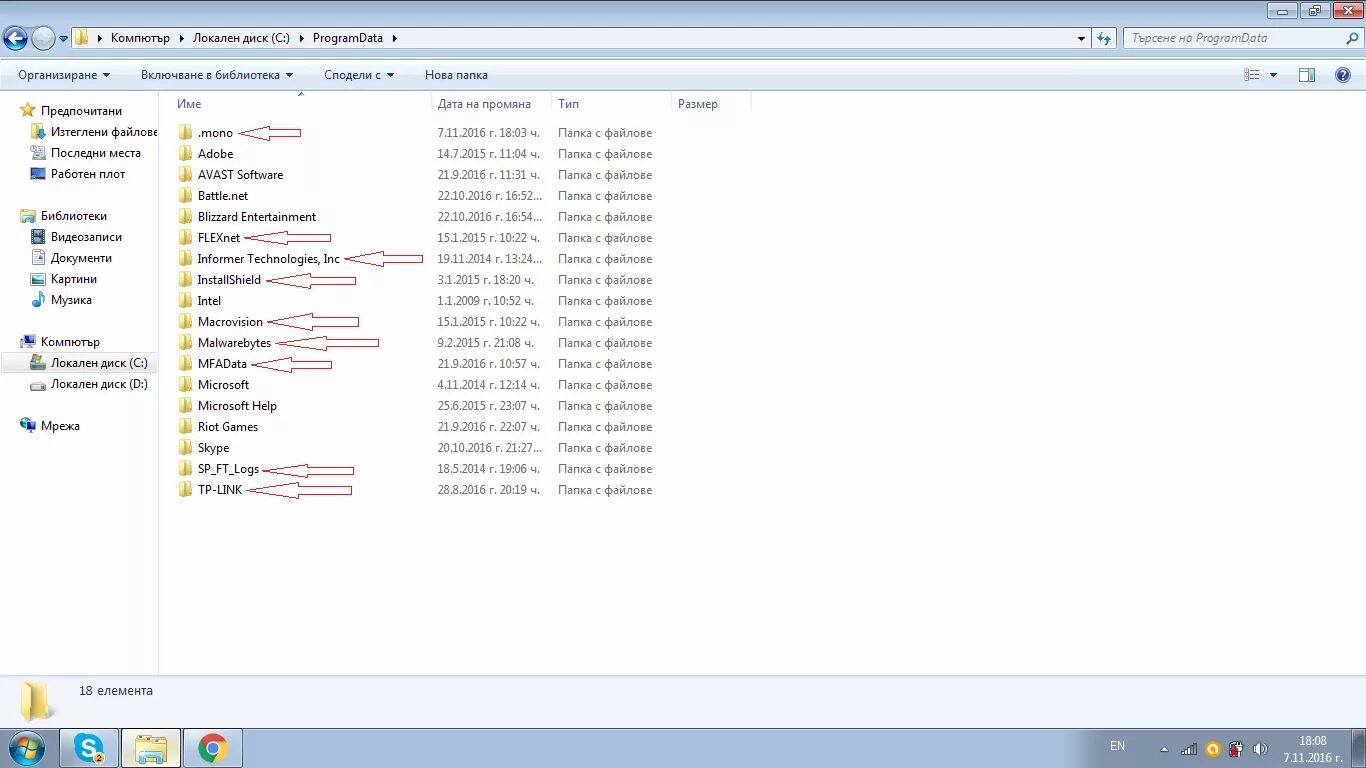The height and width of the screenshot is (768, 1366).
Task: Click the Windows Start button
Action: point(27,748)
